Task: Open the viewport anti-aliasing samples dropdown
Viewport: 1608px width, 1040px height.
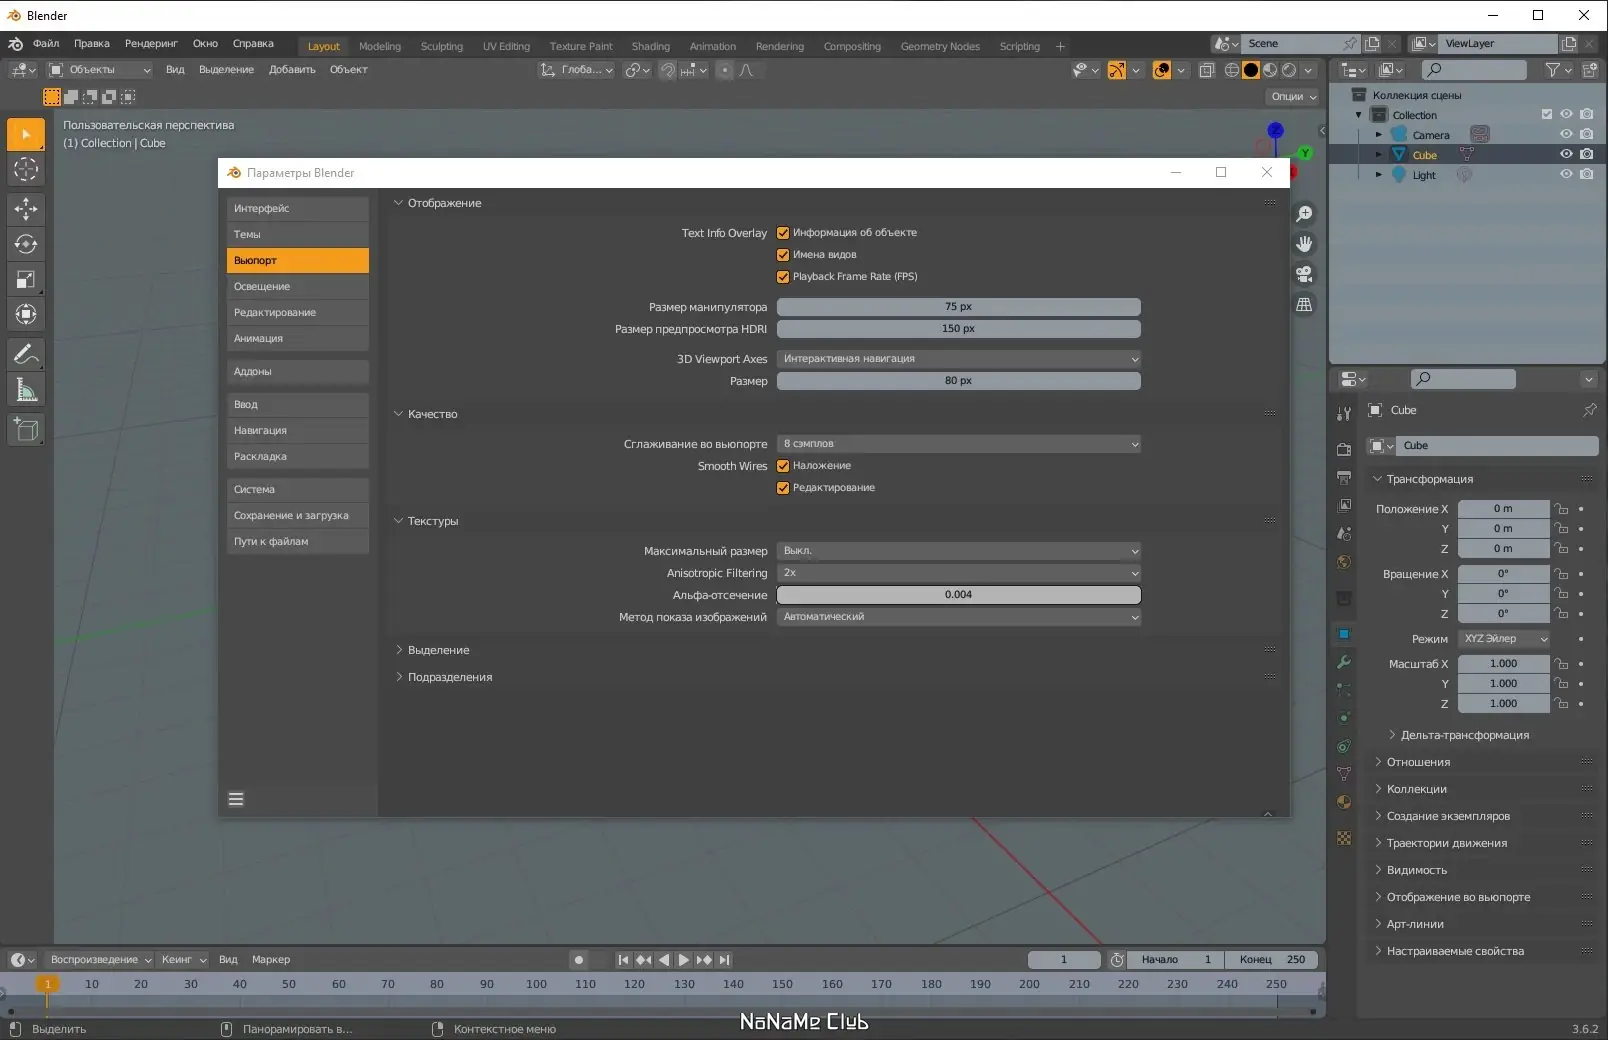Action: [x=959, y=444]
